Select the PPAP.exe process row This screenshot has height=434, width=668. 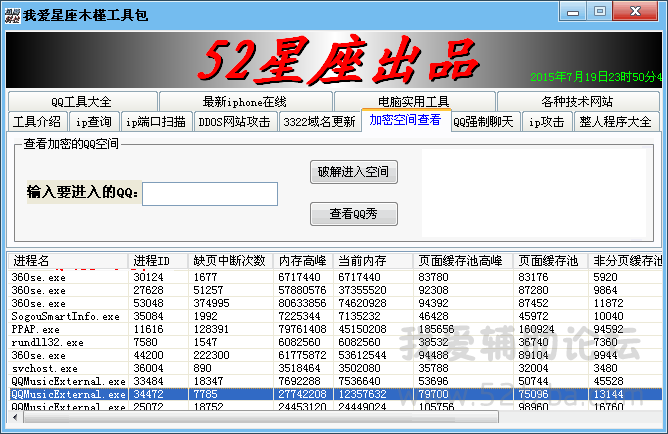(335, 330)
